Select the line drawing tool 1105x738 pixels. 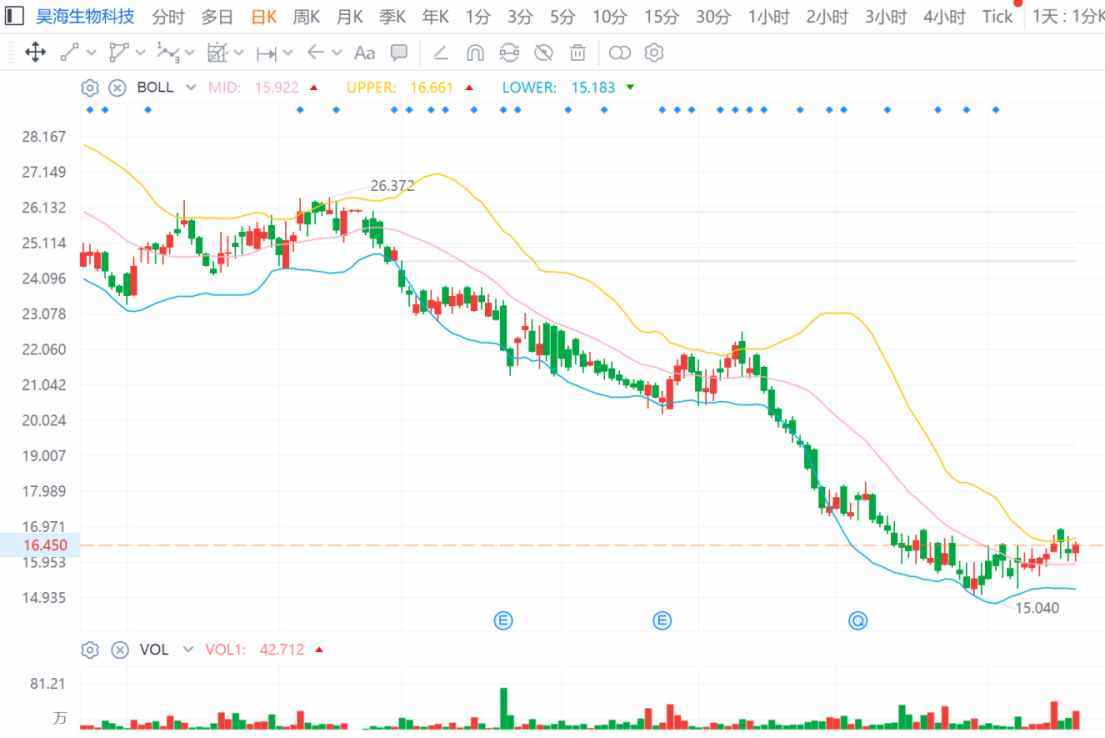69,52
